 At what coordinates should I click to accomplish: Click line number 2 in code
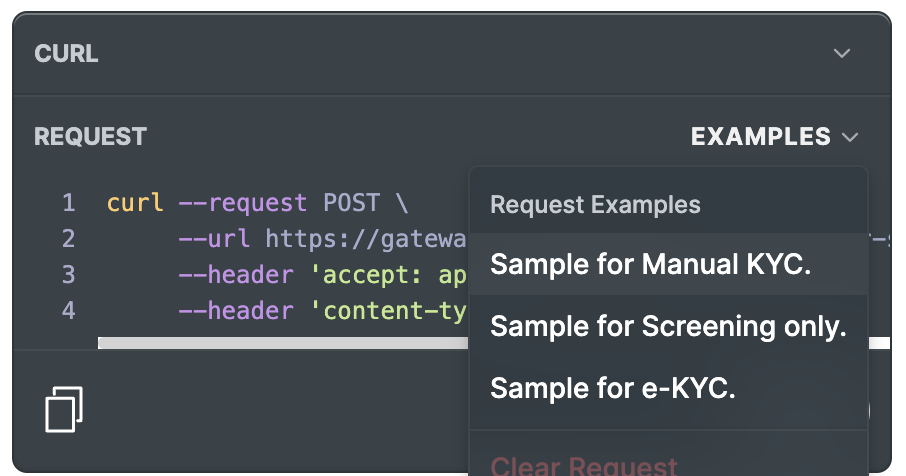pos(68,239)
